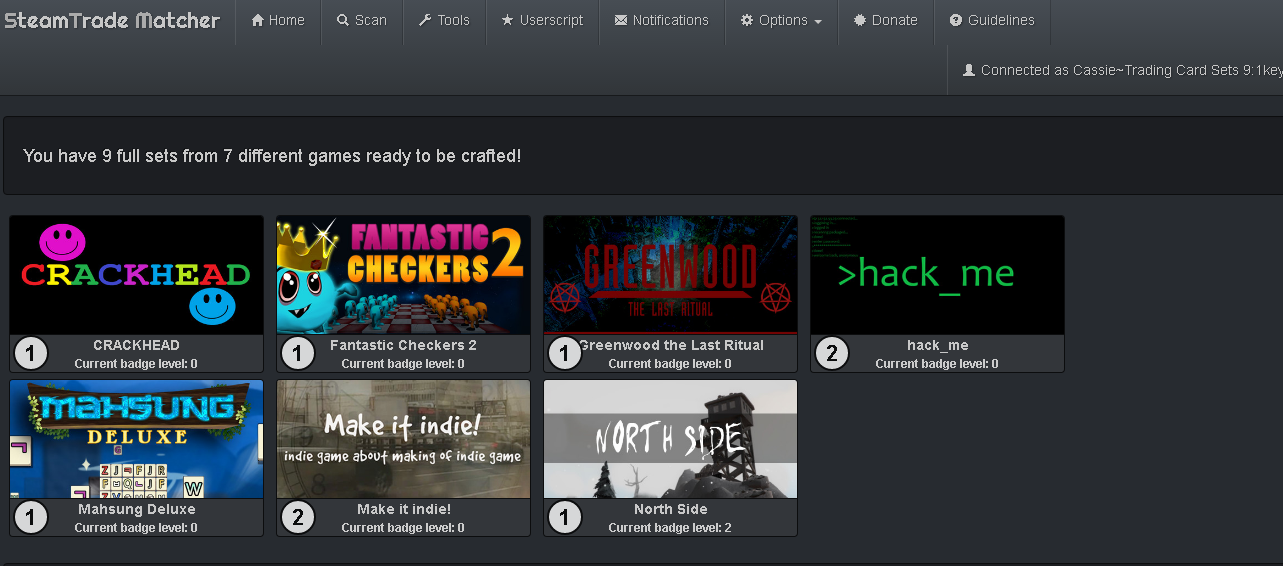1283x566 pixels.
Task: Click the envelope icon beside Notifications
Action: pyautogui.click(x=621, y=20)
